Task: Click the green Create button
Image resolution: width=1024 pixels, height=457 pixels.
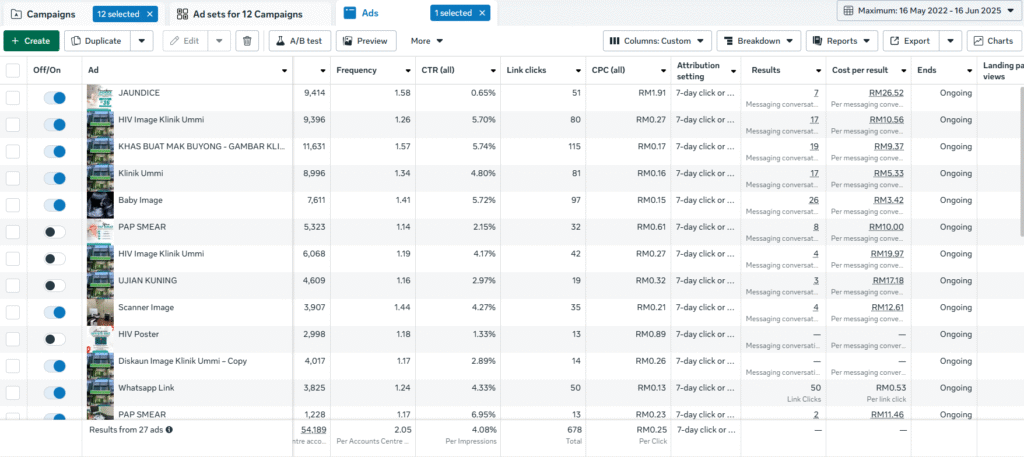Action: point(30,41)
